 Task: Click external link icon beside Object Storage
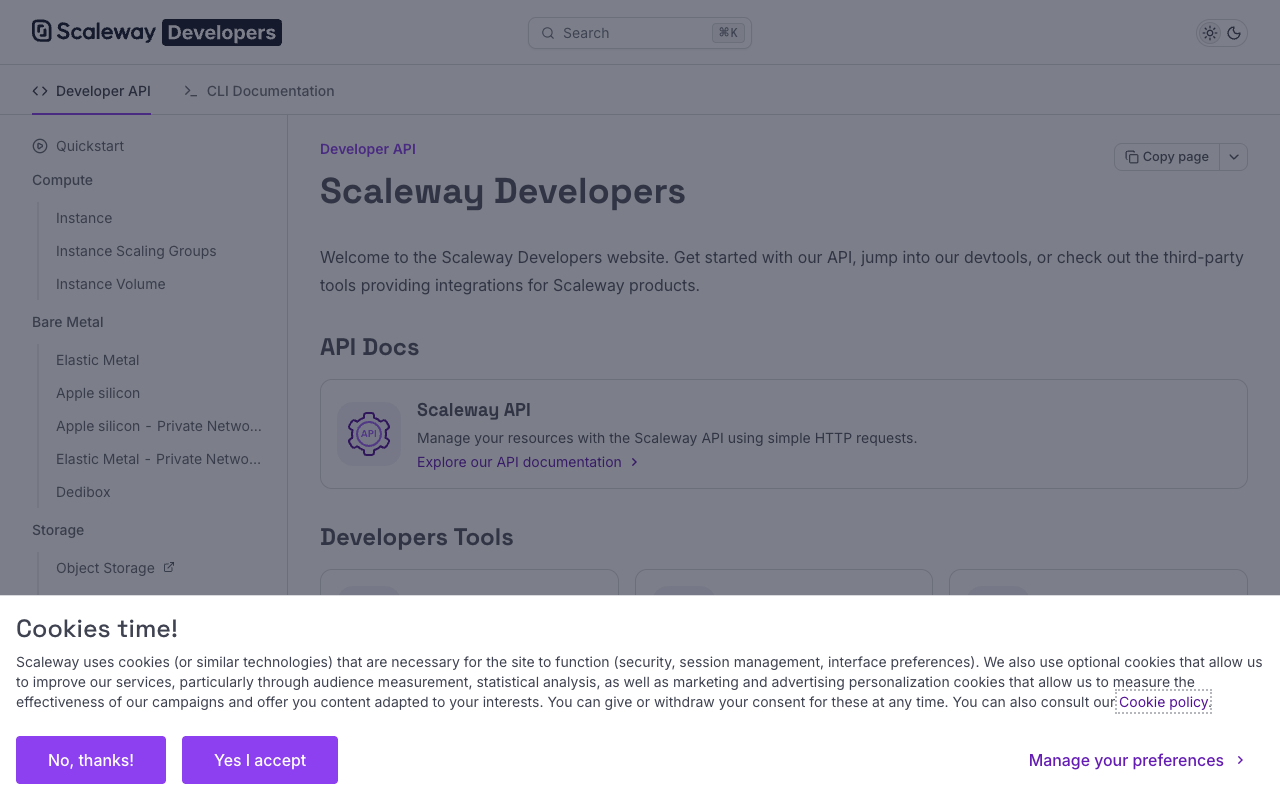coord(169,567)
